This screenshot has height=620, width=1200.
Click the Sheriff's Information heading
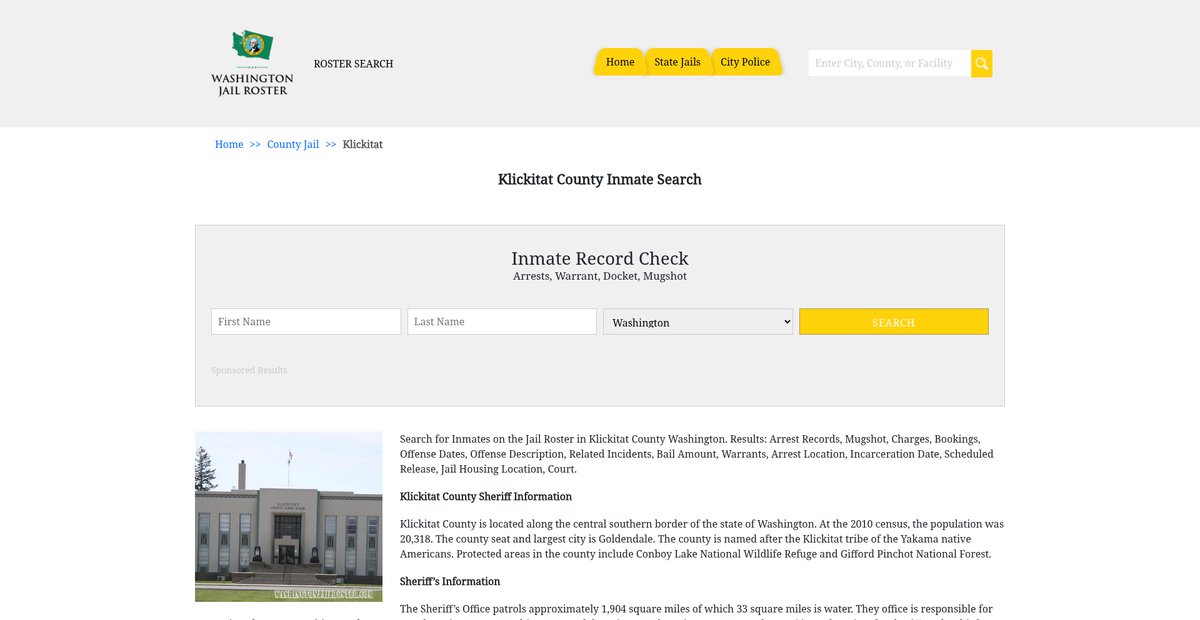(450, 582)
